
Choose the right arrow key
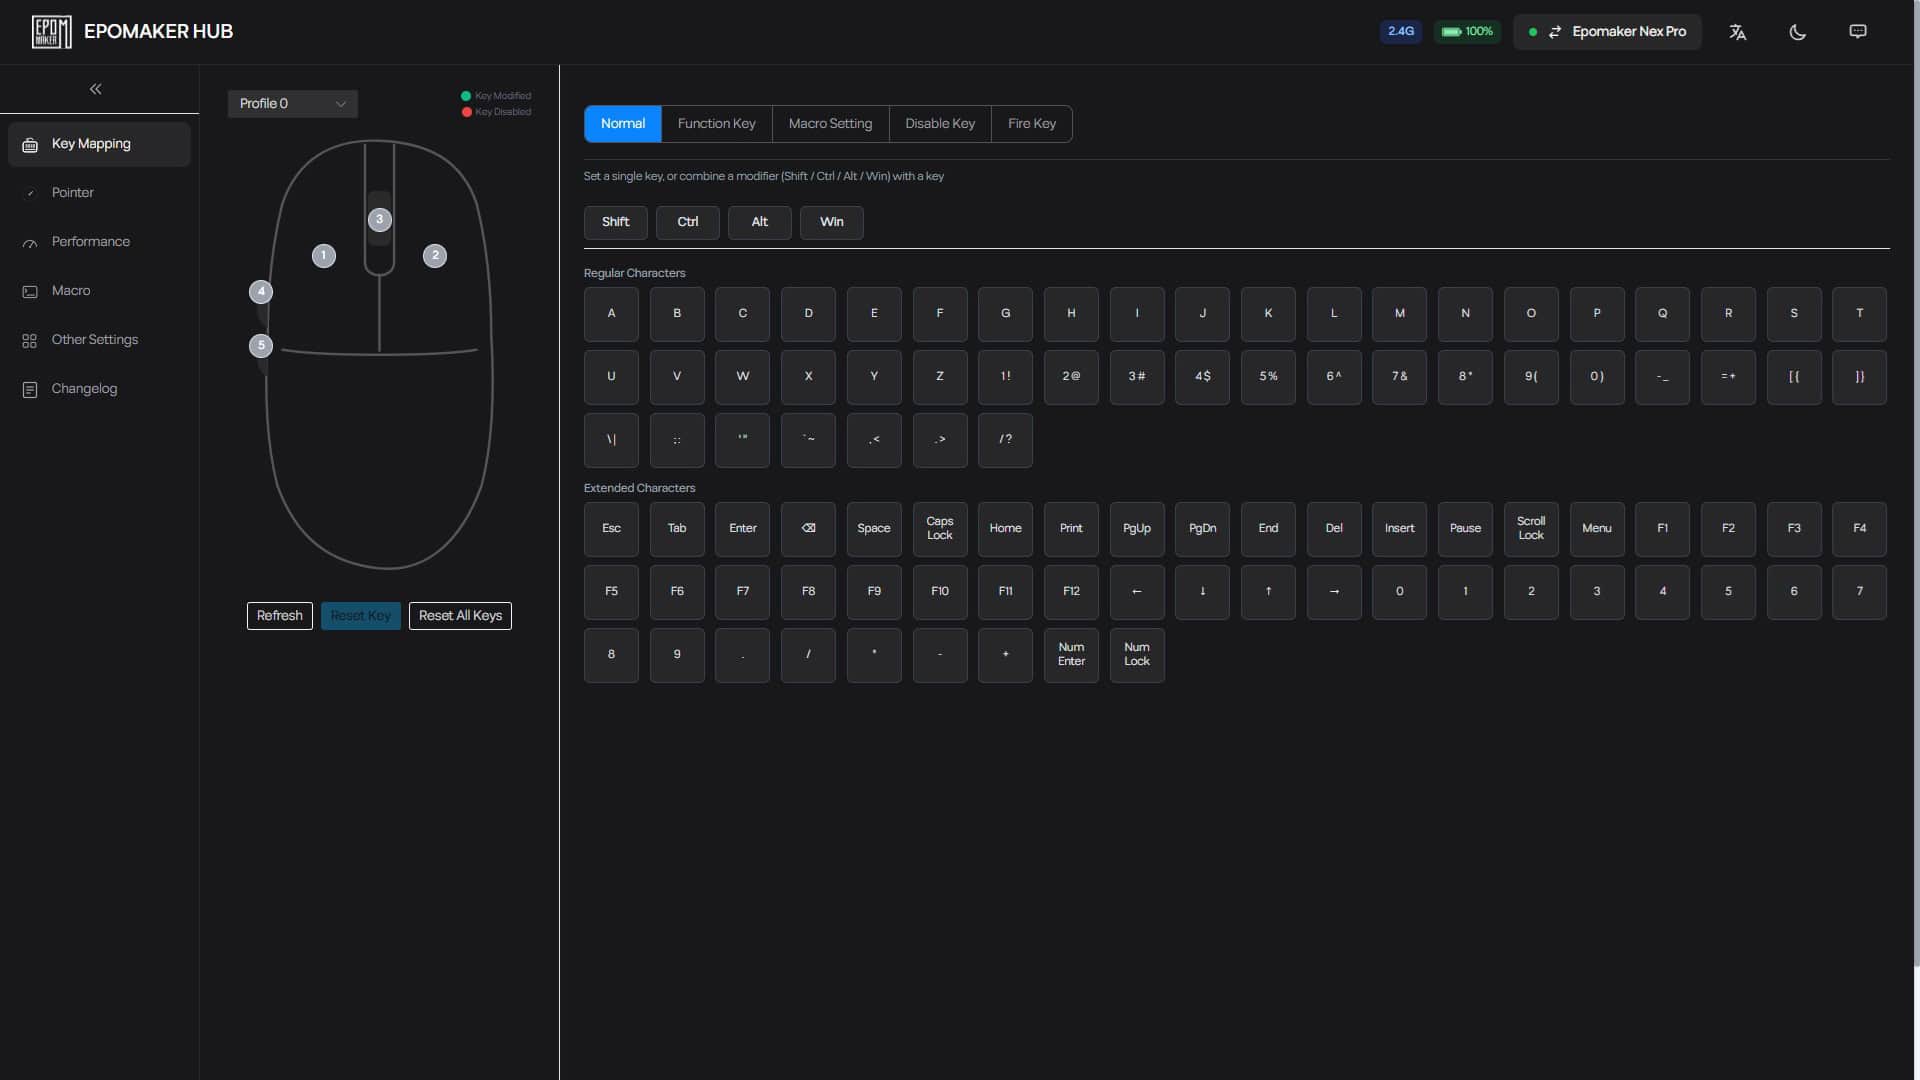pos(1334,592)
